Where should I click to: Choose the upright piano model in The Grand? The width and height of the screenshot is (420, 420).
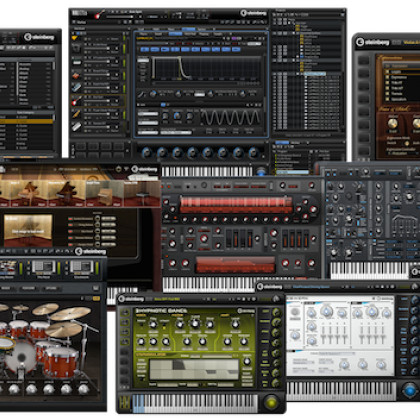click(x=105, y=193)
